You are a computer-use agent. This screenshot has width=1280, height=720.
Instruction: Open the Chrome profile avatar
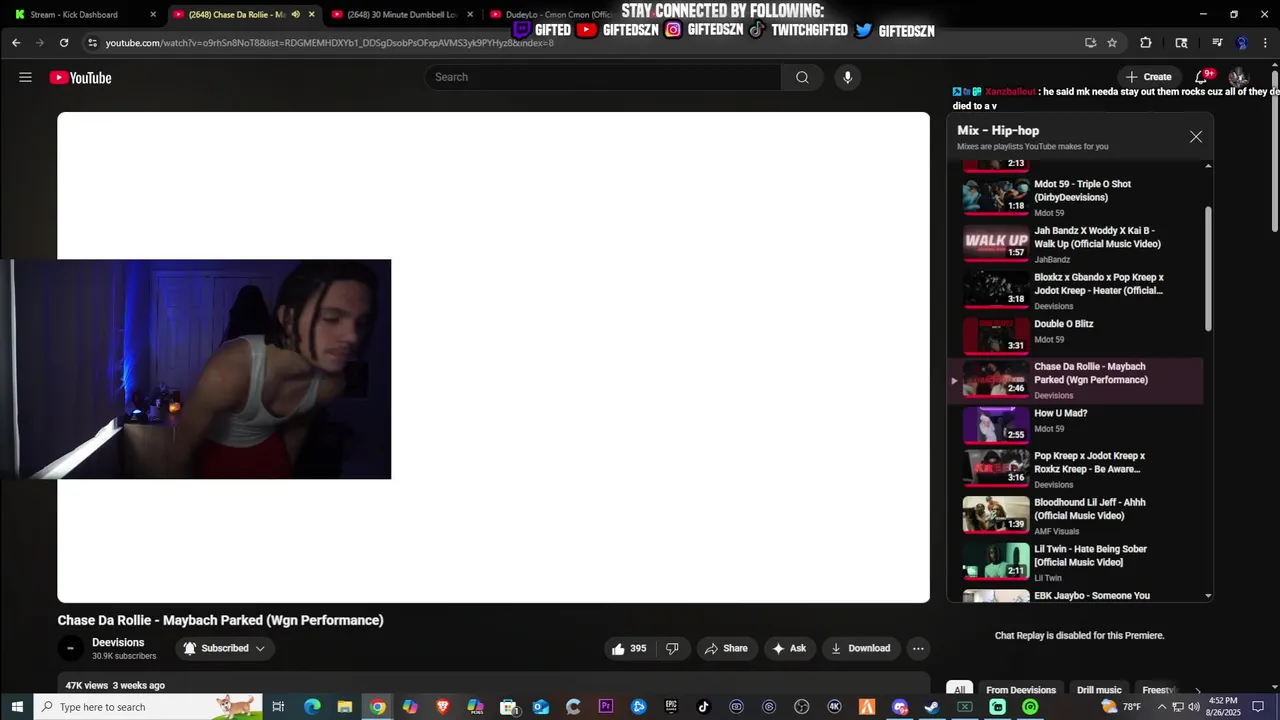(x=1242, y=43)
